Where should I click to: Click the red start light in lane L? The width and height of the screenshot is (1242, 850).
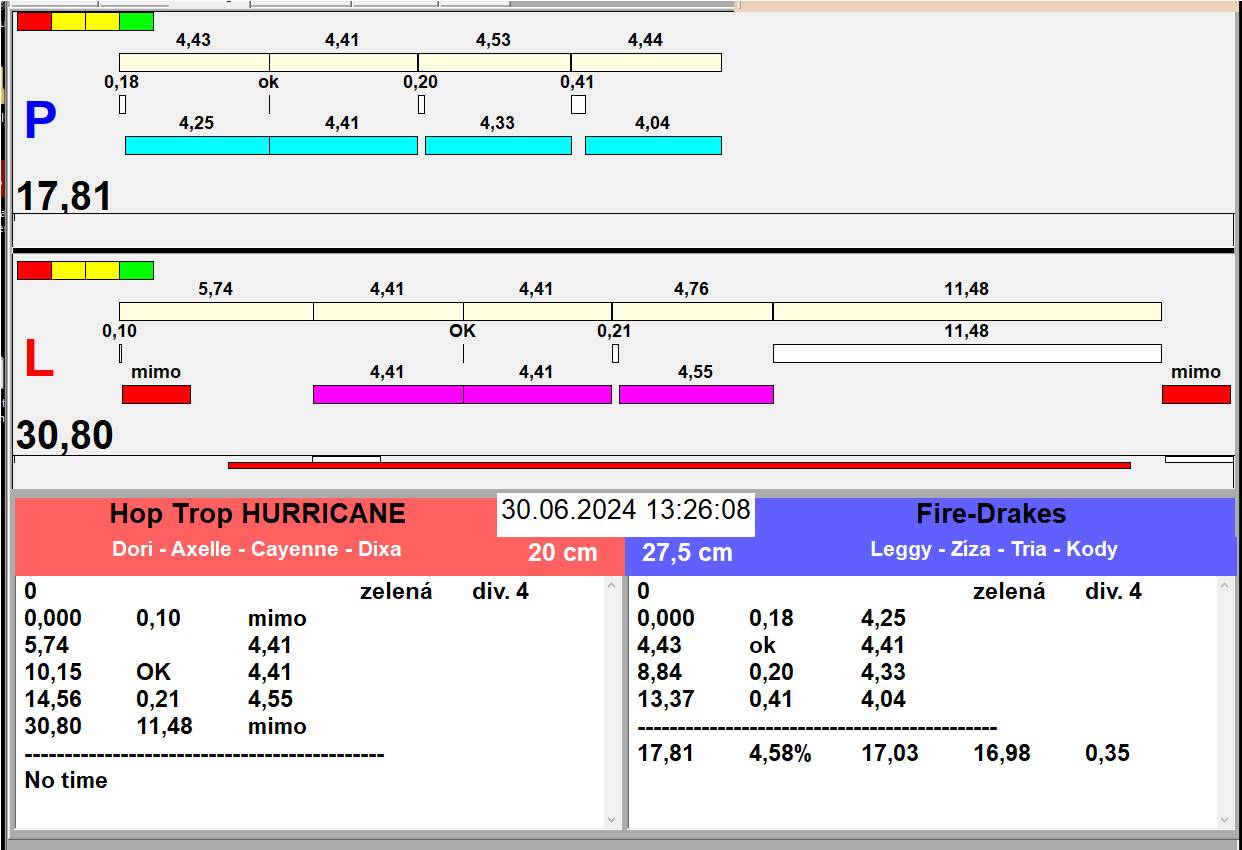(34, 270)
